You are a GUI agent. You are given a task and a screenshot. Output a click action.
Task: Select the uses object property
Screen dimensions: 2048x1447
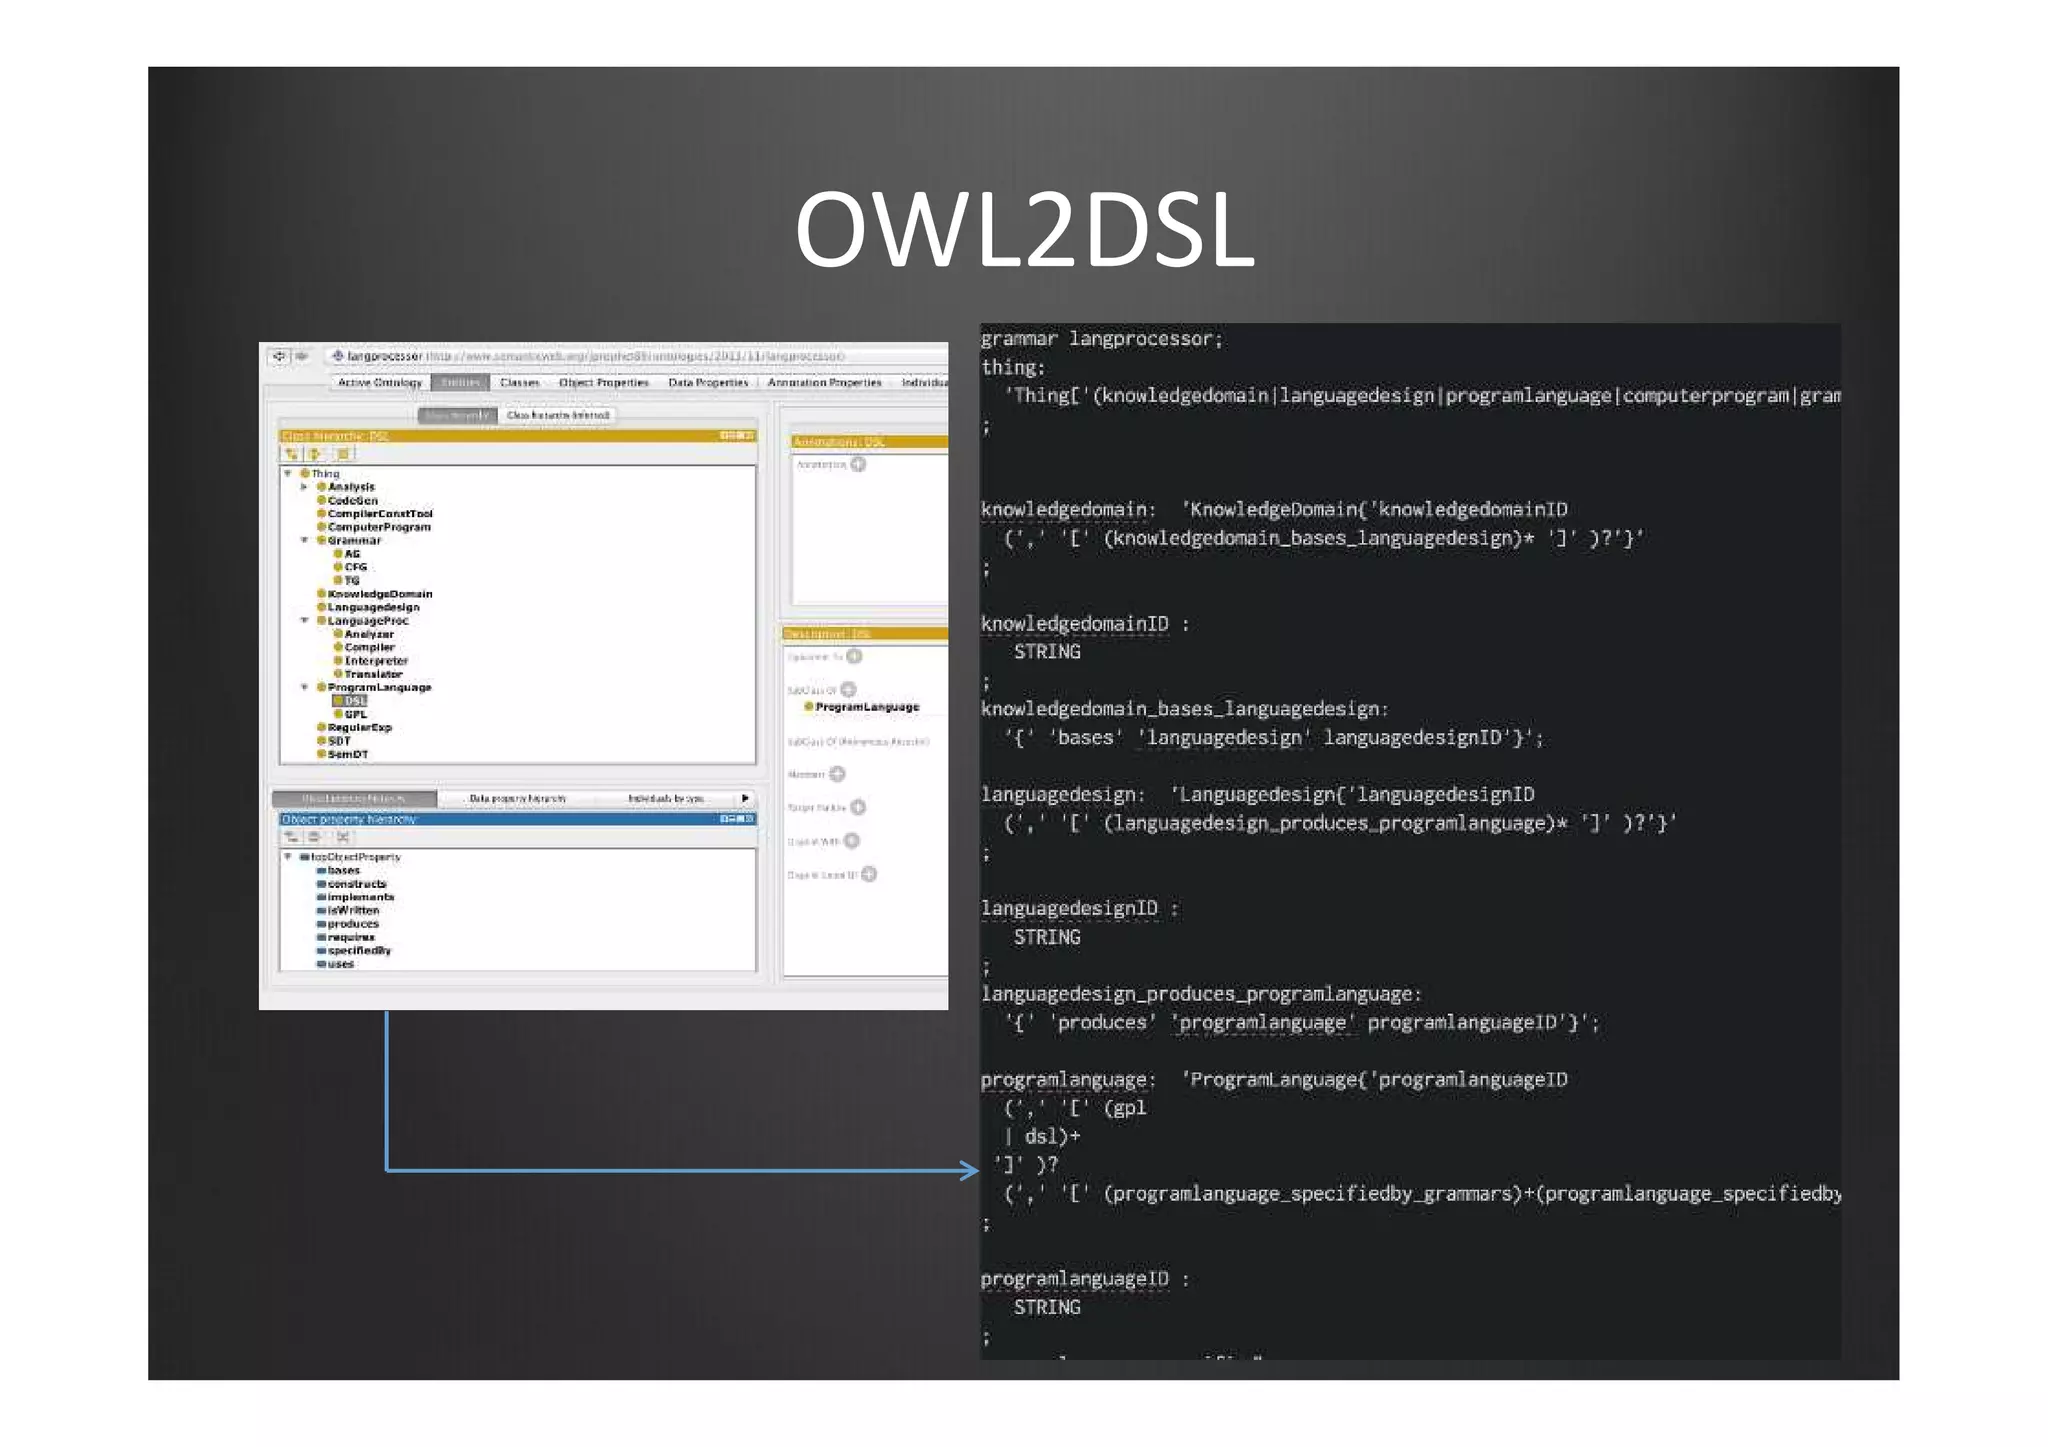tap(336, 964)
